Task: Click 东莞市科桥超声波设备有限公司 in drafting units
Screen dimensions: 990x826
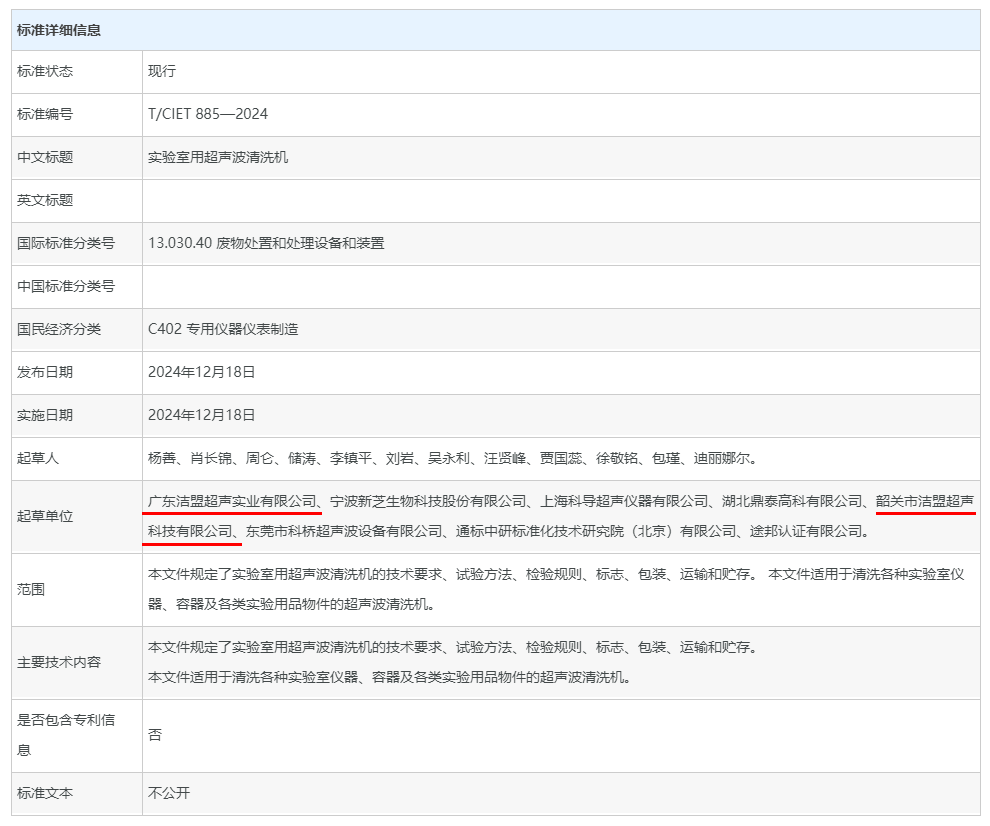Action: (x=344, y=531)
